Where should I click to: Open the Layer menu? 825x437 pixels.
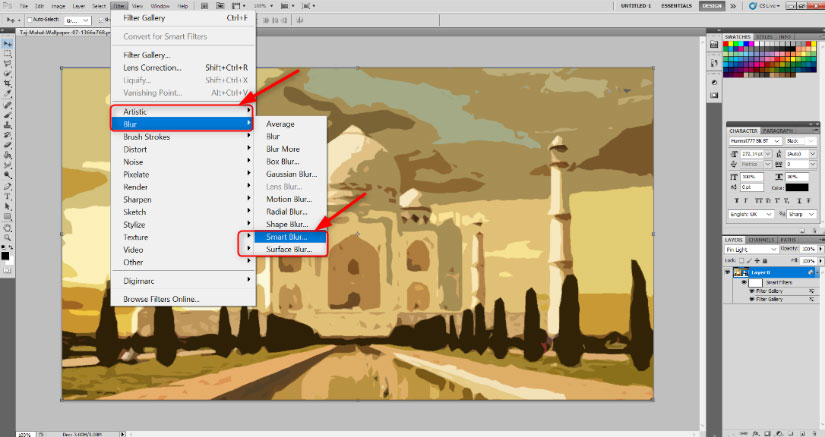[x=79, y=6]
